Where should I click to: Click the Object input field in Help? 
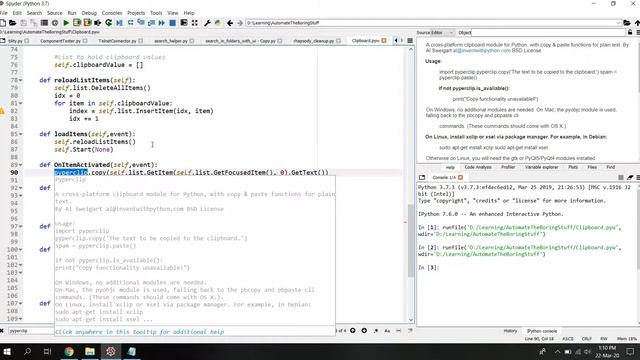click(x=548, y=32)
